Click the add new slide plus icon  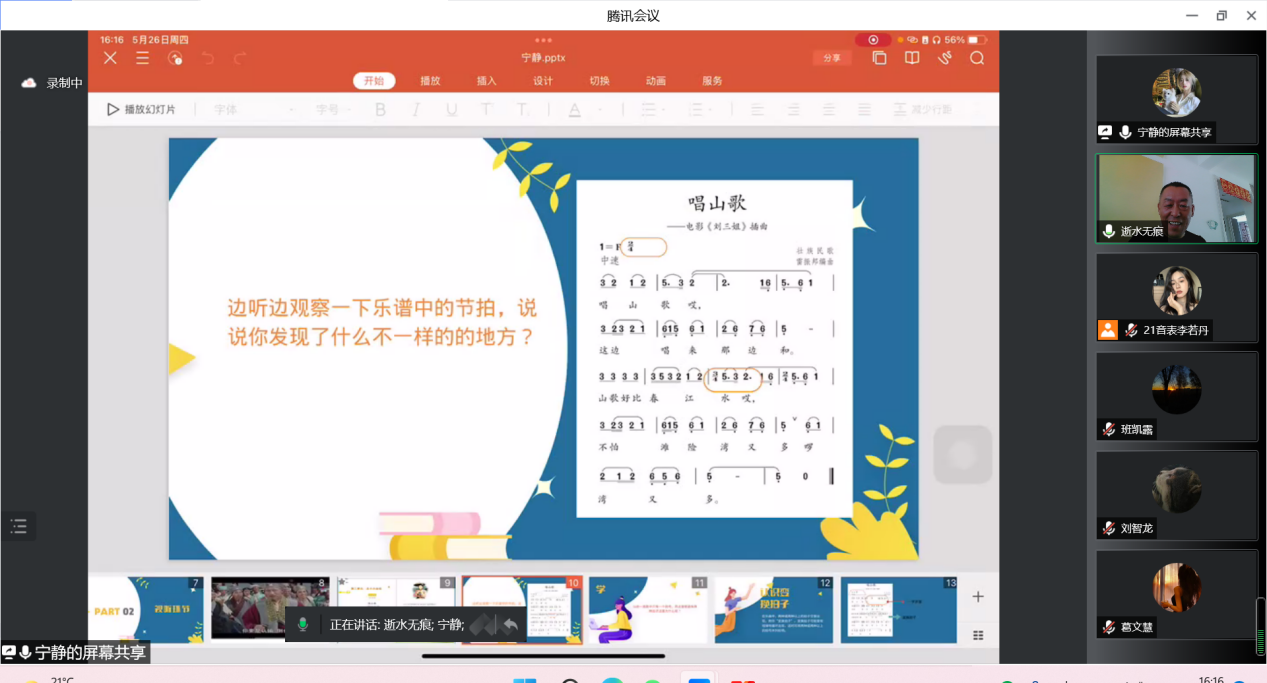(978, 597)
